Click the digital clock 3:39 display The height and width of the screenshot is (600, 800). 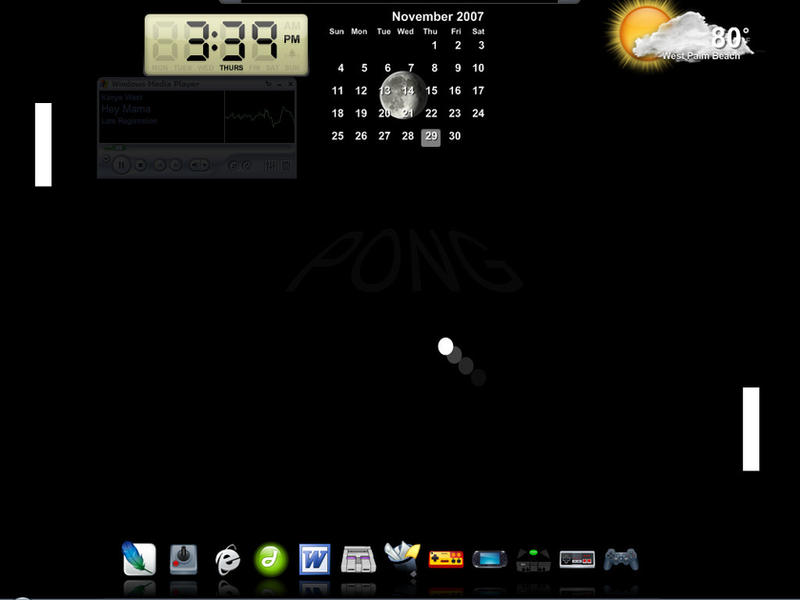click(231, 40)
